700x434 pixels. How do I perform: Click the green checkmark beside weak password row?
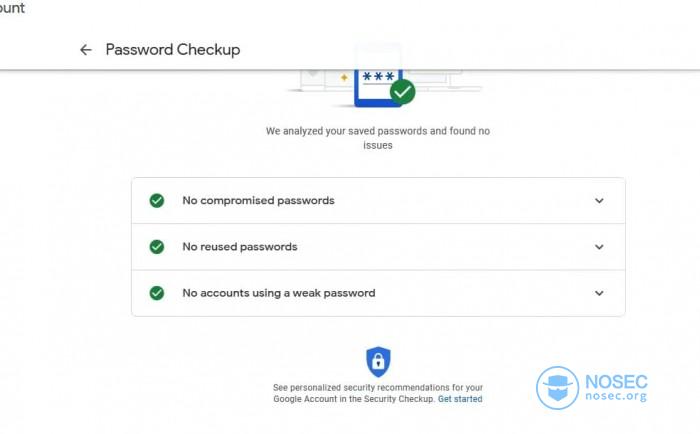[157, 293]
